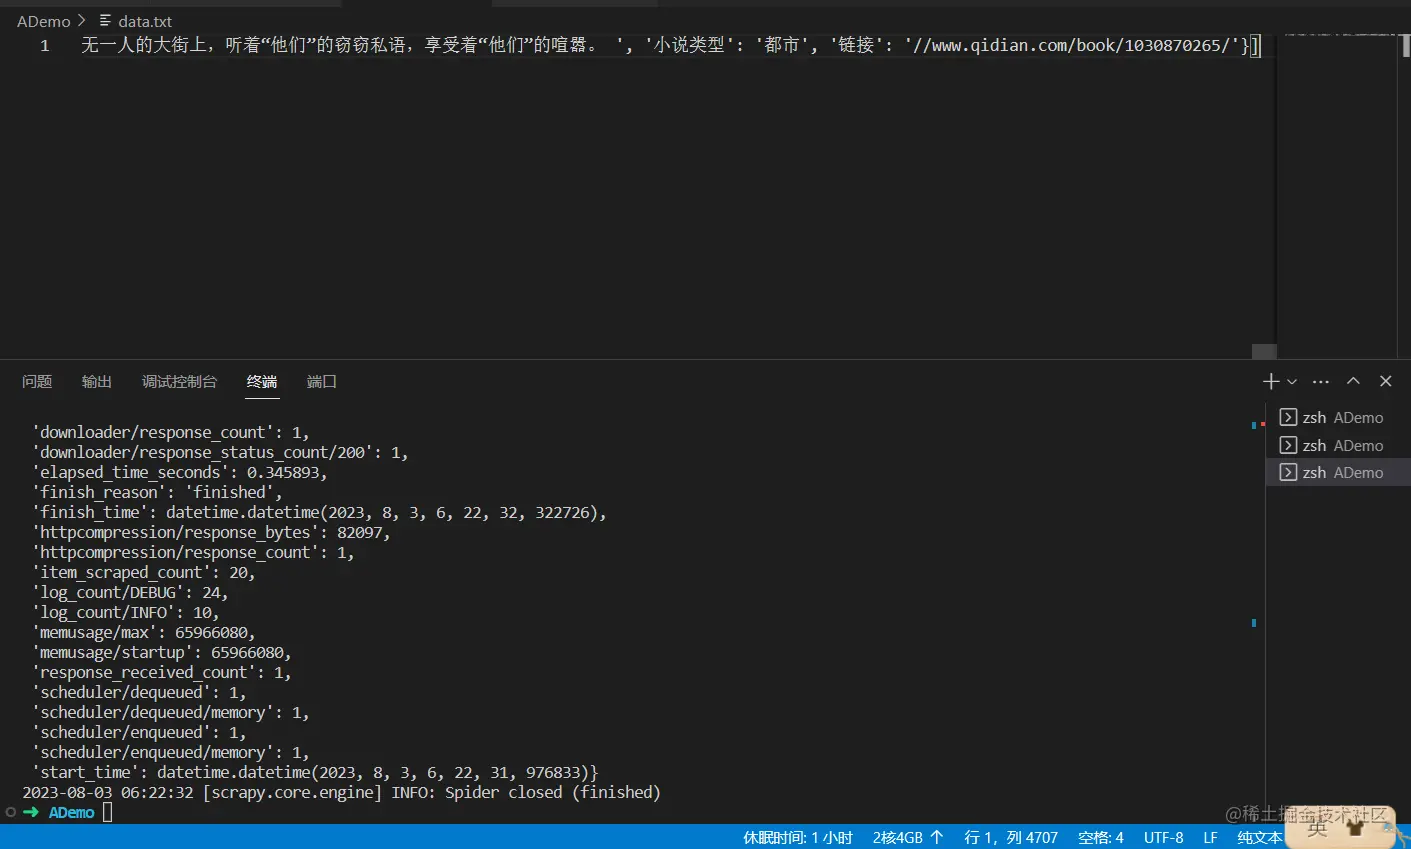
Task: Click line number 1 in the gutter
Action: pyautogui.click(x=45, y=46)
